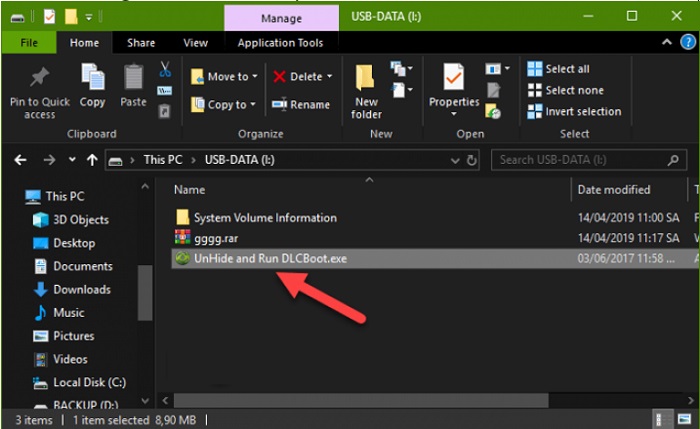
Task: Open Videos in navigation pane
Action: click(x=61, y=359)
